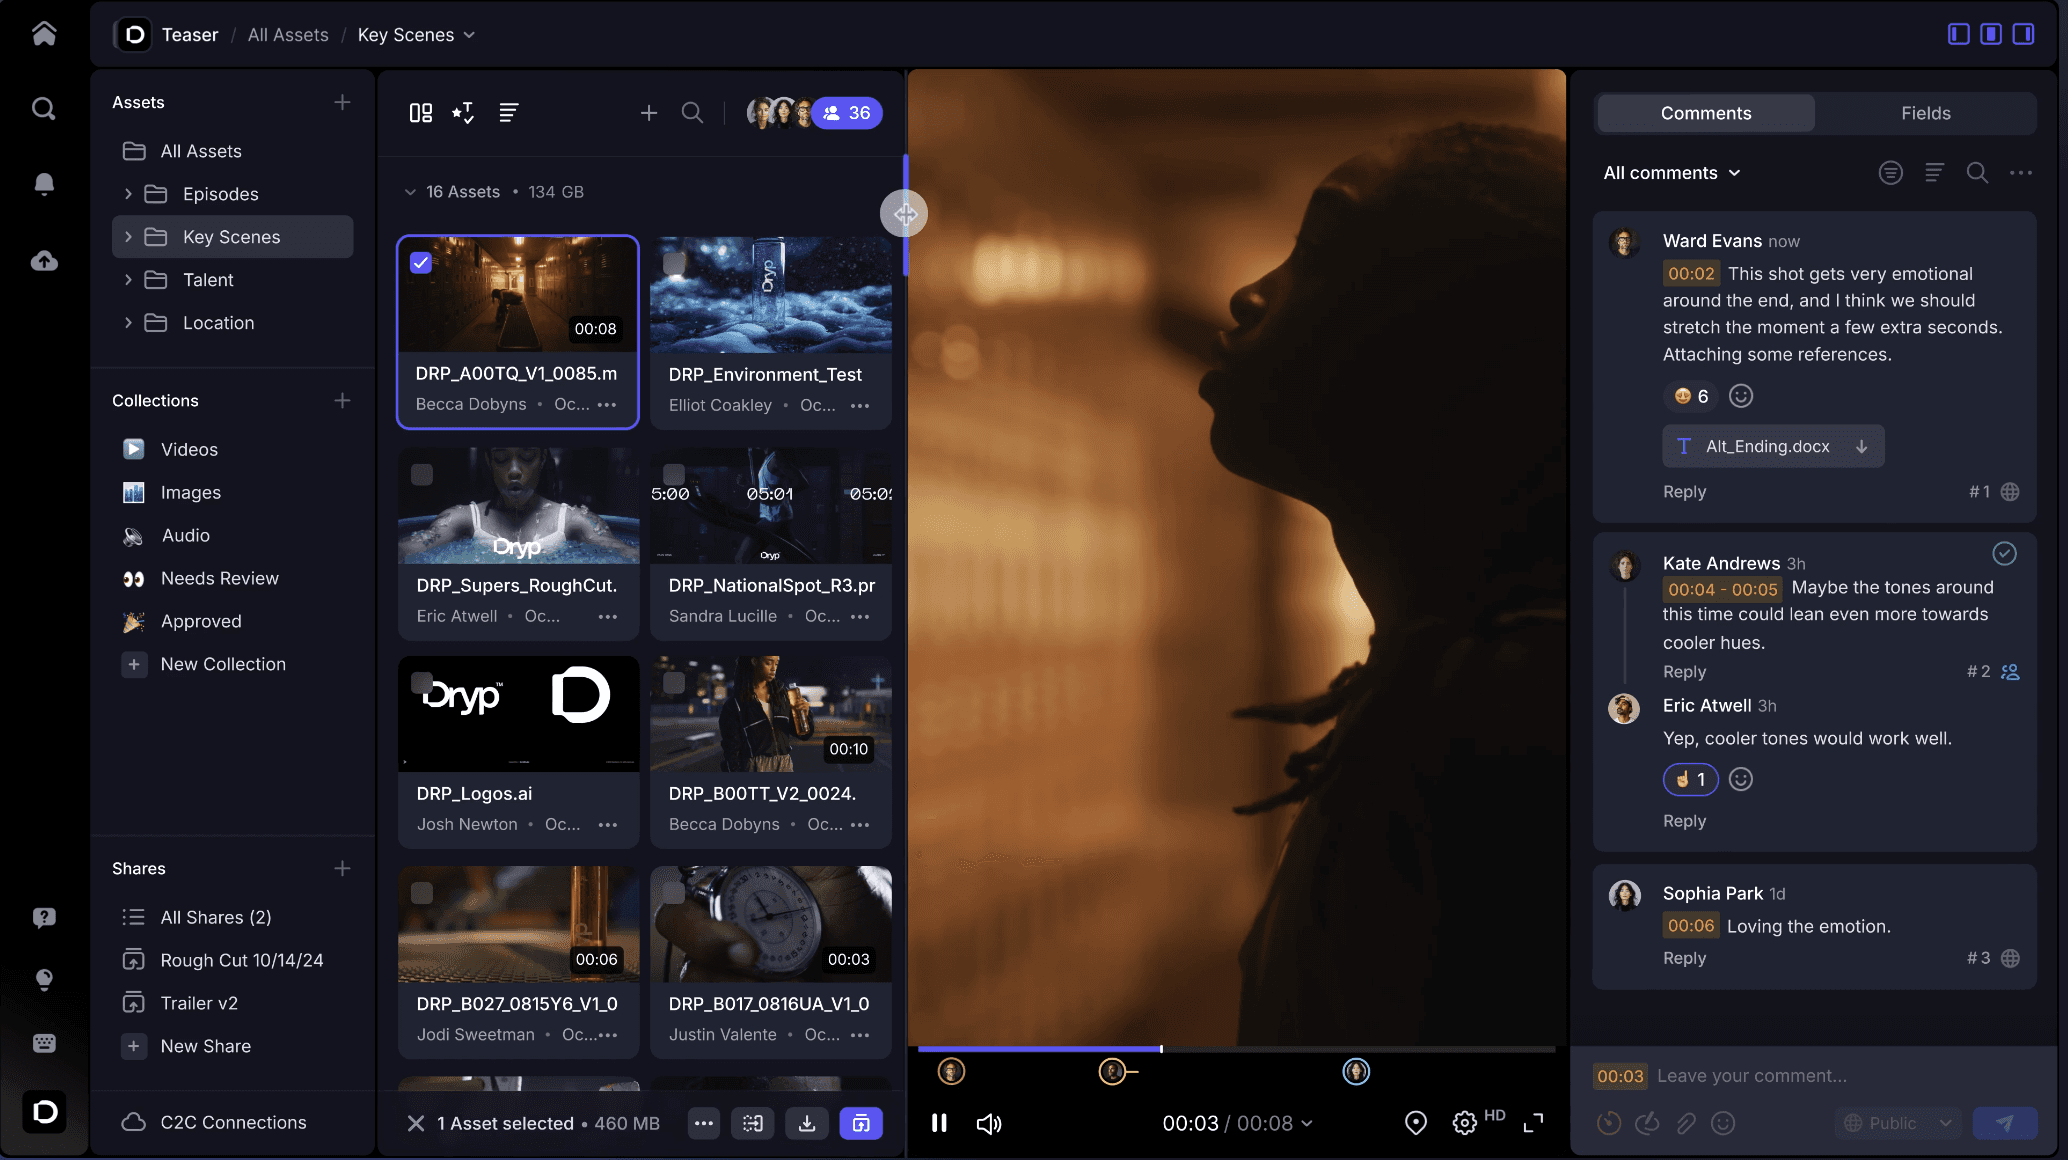2068x1160 pixels.
Task: Mute the player volume
Action: click(989, 1123)
